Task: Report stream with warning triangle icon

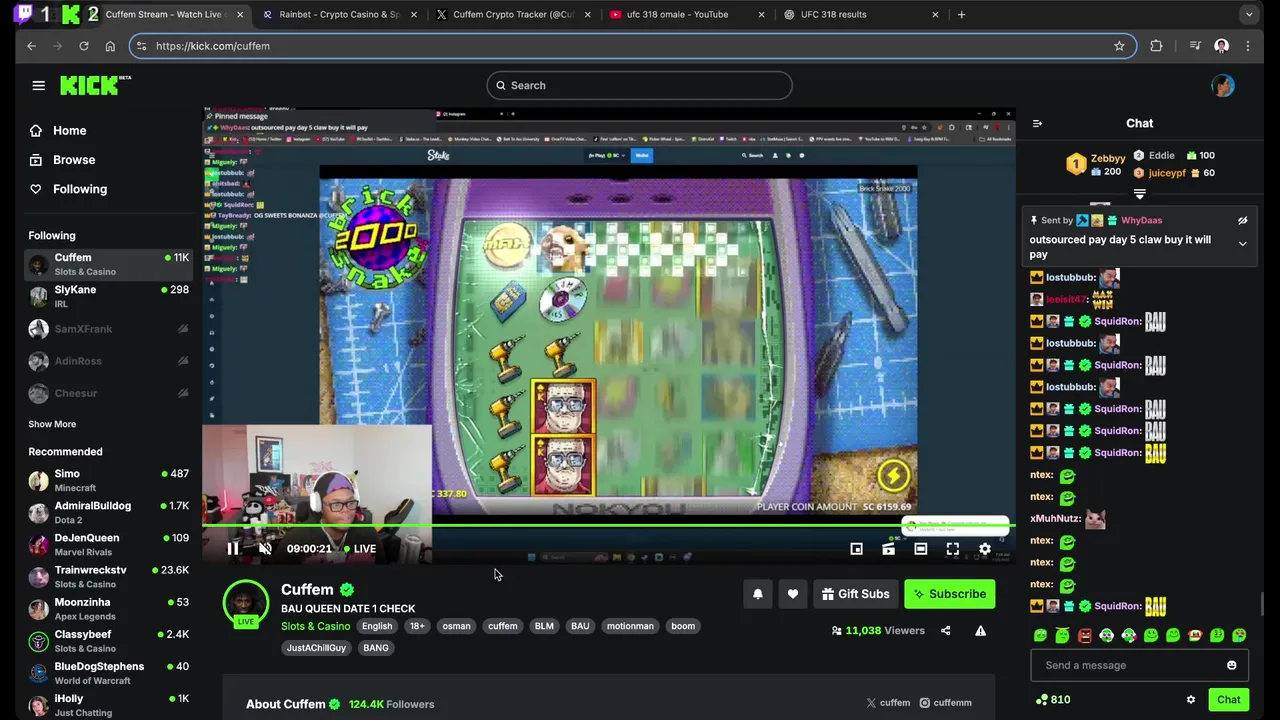Action: (980, 631)
